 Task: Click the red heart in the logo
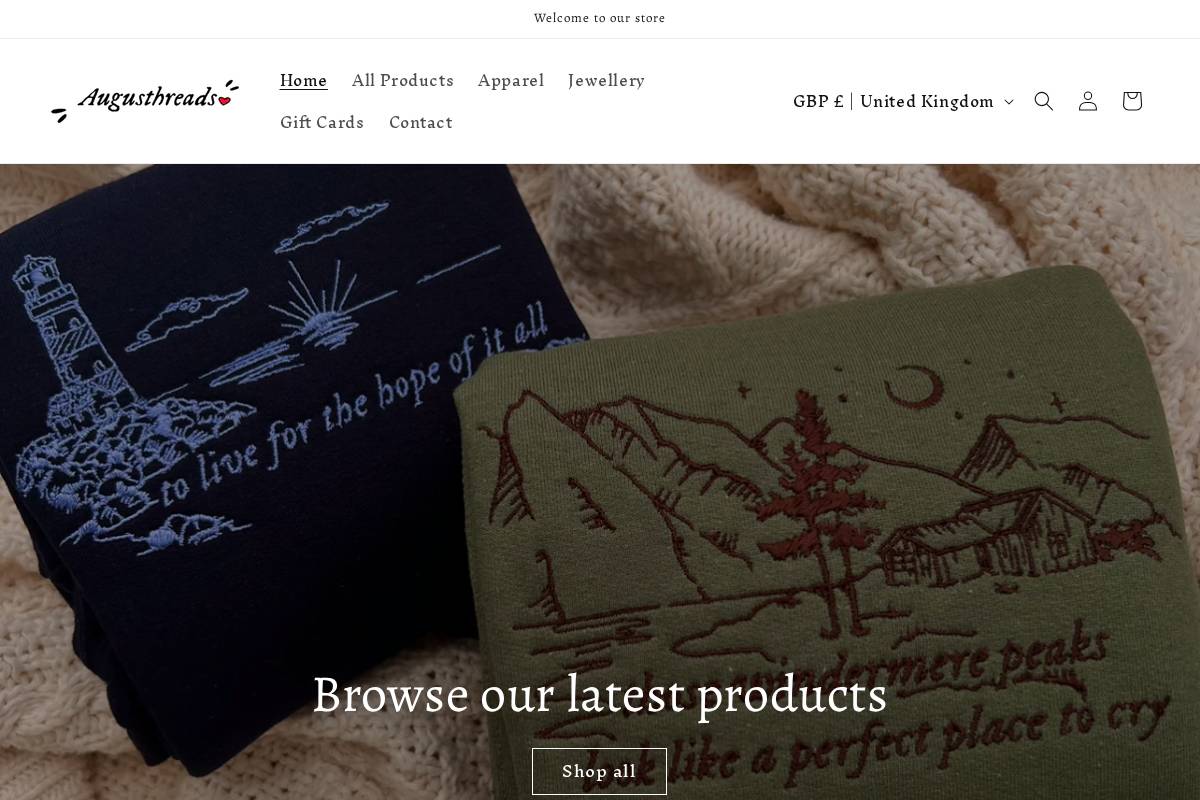point(226,99)
